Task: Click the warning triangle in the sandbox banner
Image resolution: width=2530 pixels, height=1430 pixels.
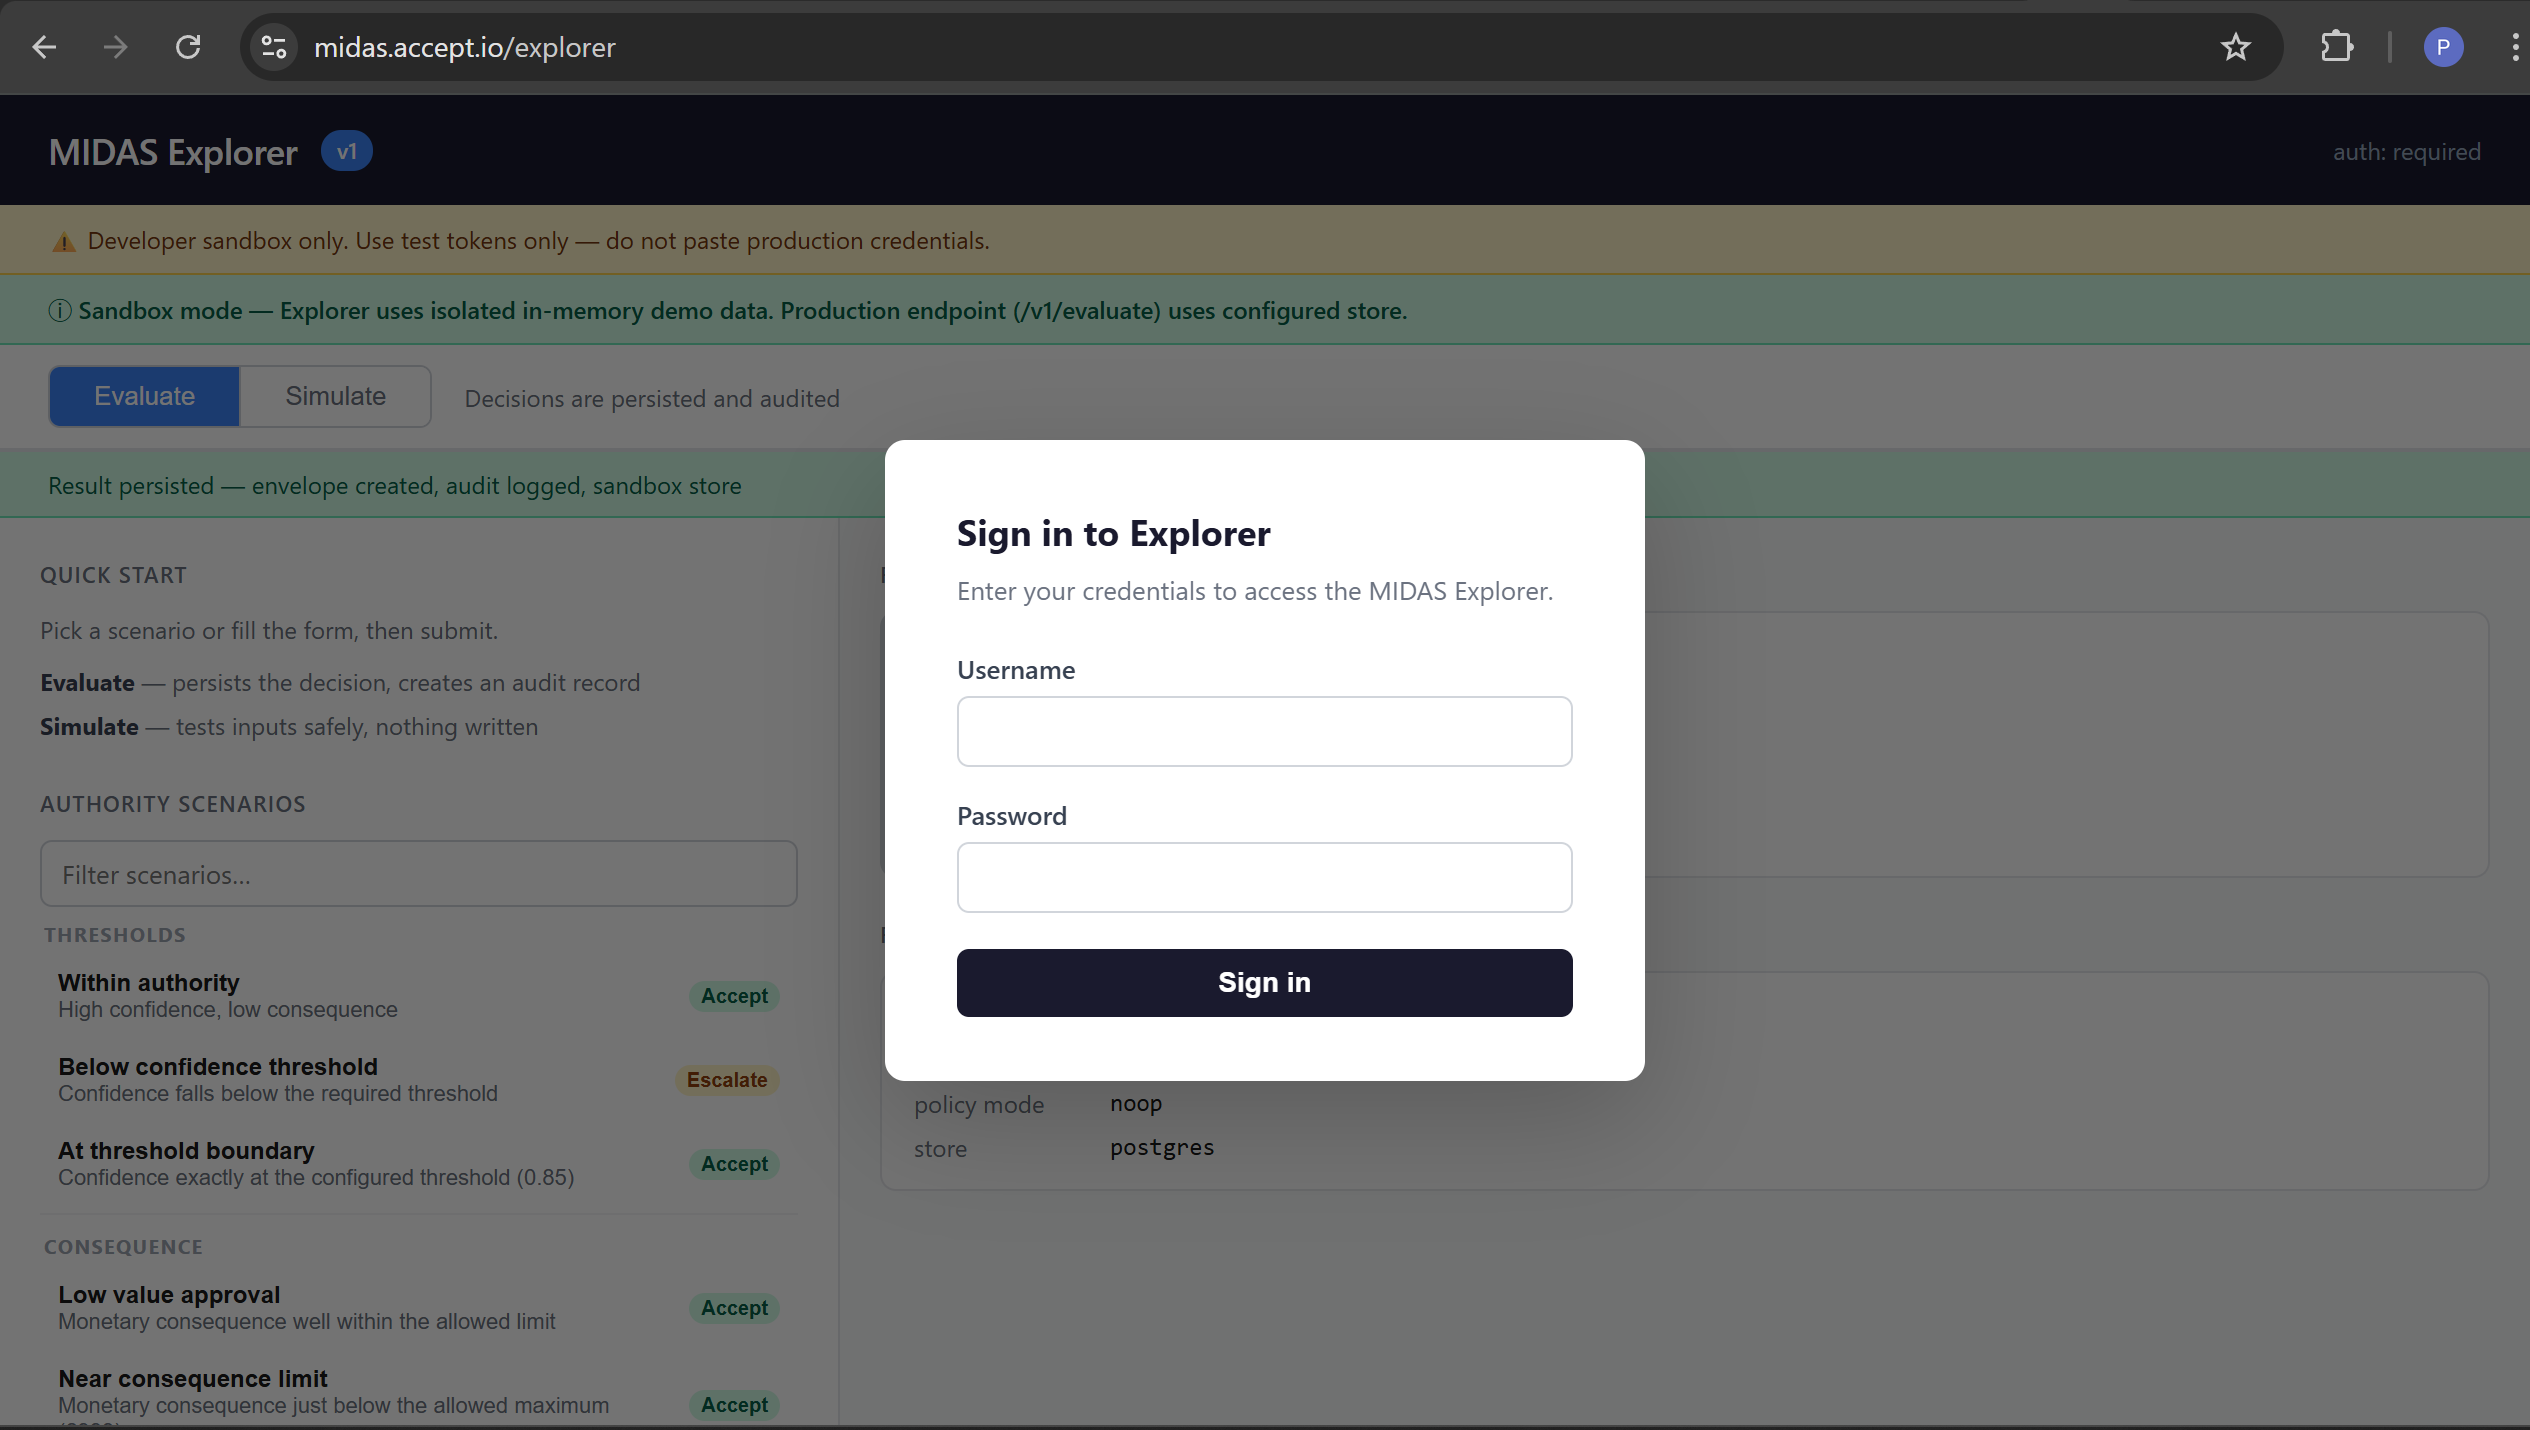Action: [64, 240]
